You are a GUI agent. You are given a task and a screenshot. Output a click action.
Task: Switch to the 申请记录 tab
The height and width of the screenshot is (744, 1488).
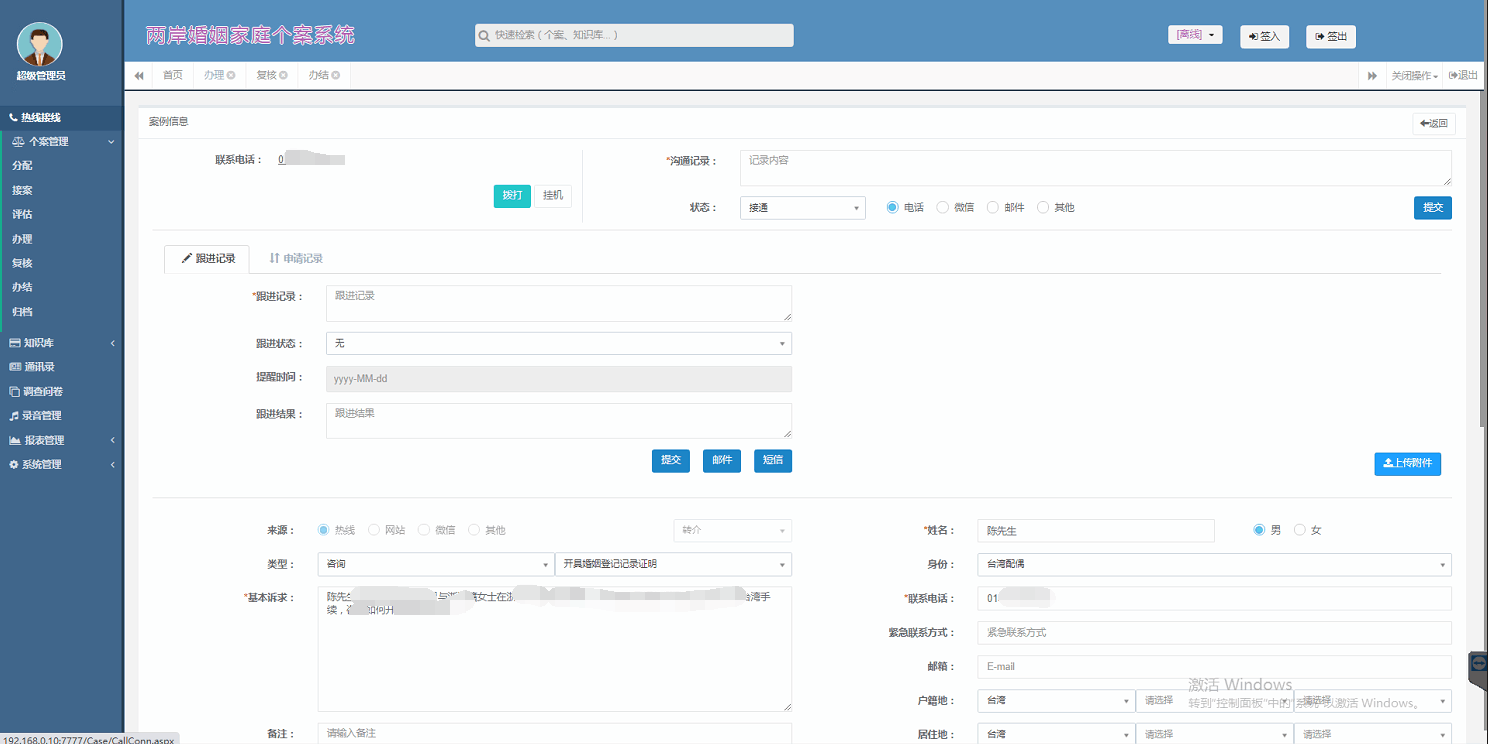click(296, 259)
